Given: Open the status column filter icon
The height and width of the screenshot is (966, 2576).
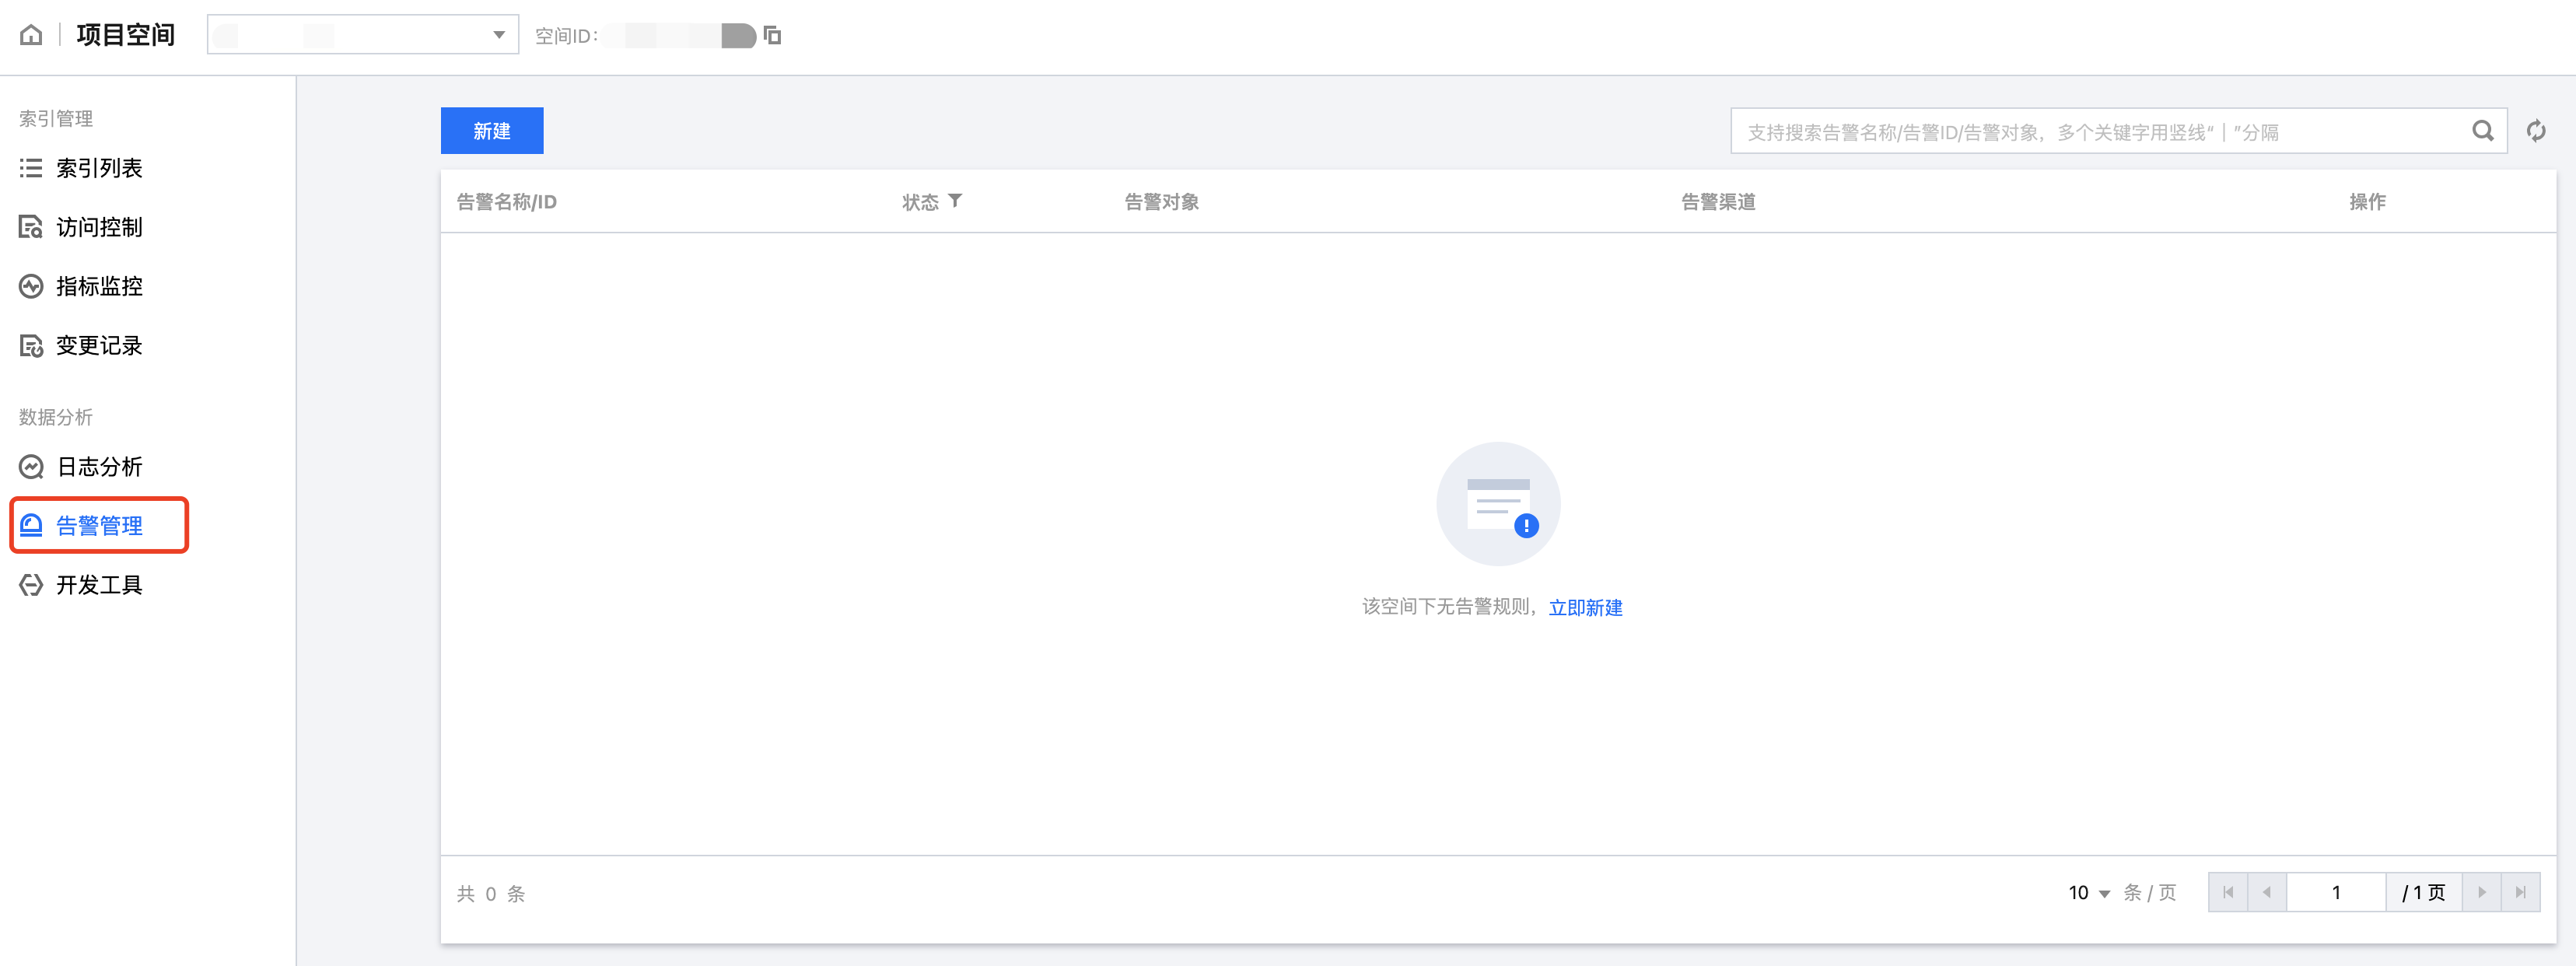Looking at the screenshot, I should pos(955,201).
